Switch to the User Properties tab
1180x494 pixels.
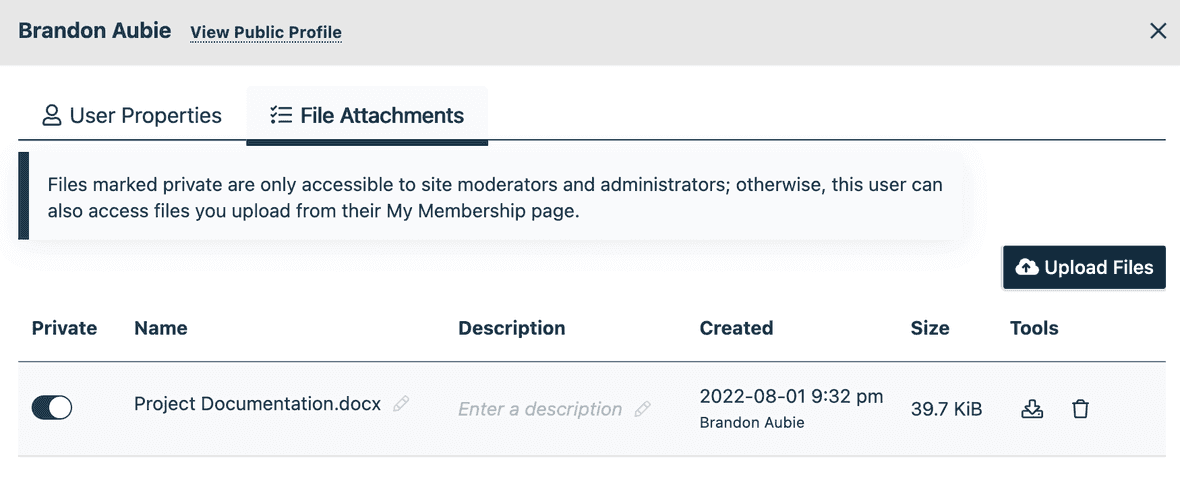(x=132, y=116)
